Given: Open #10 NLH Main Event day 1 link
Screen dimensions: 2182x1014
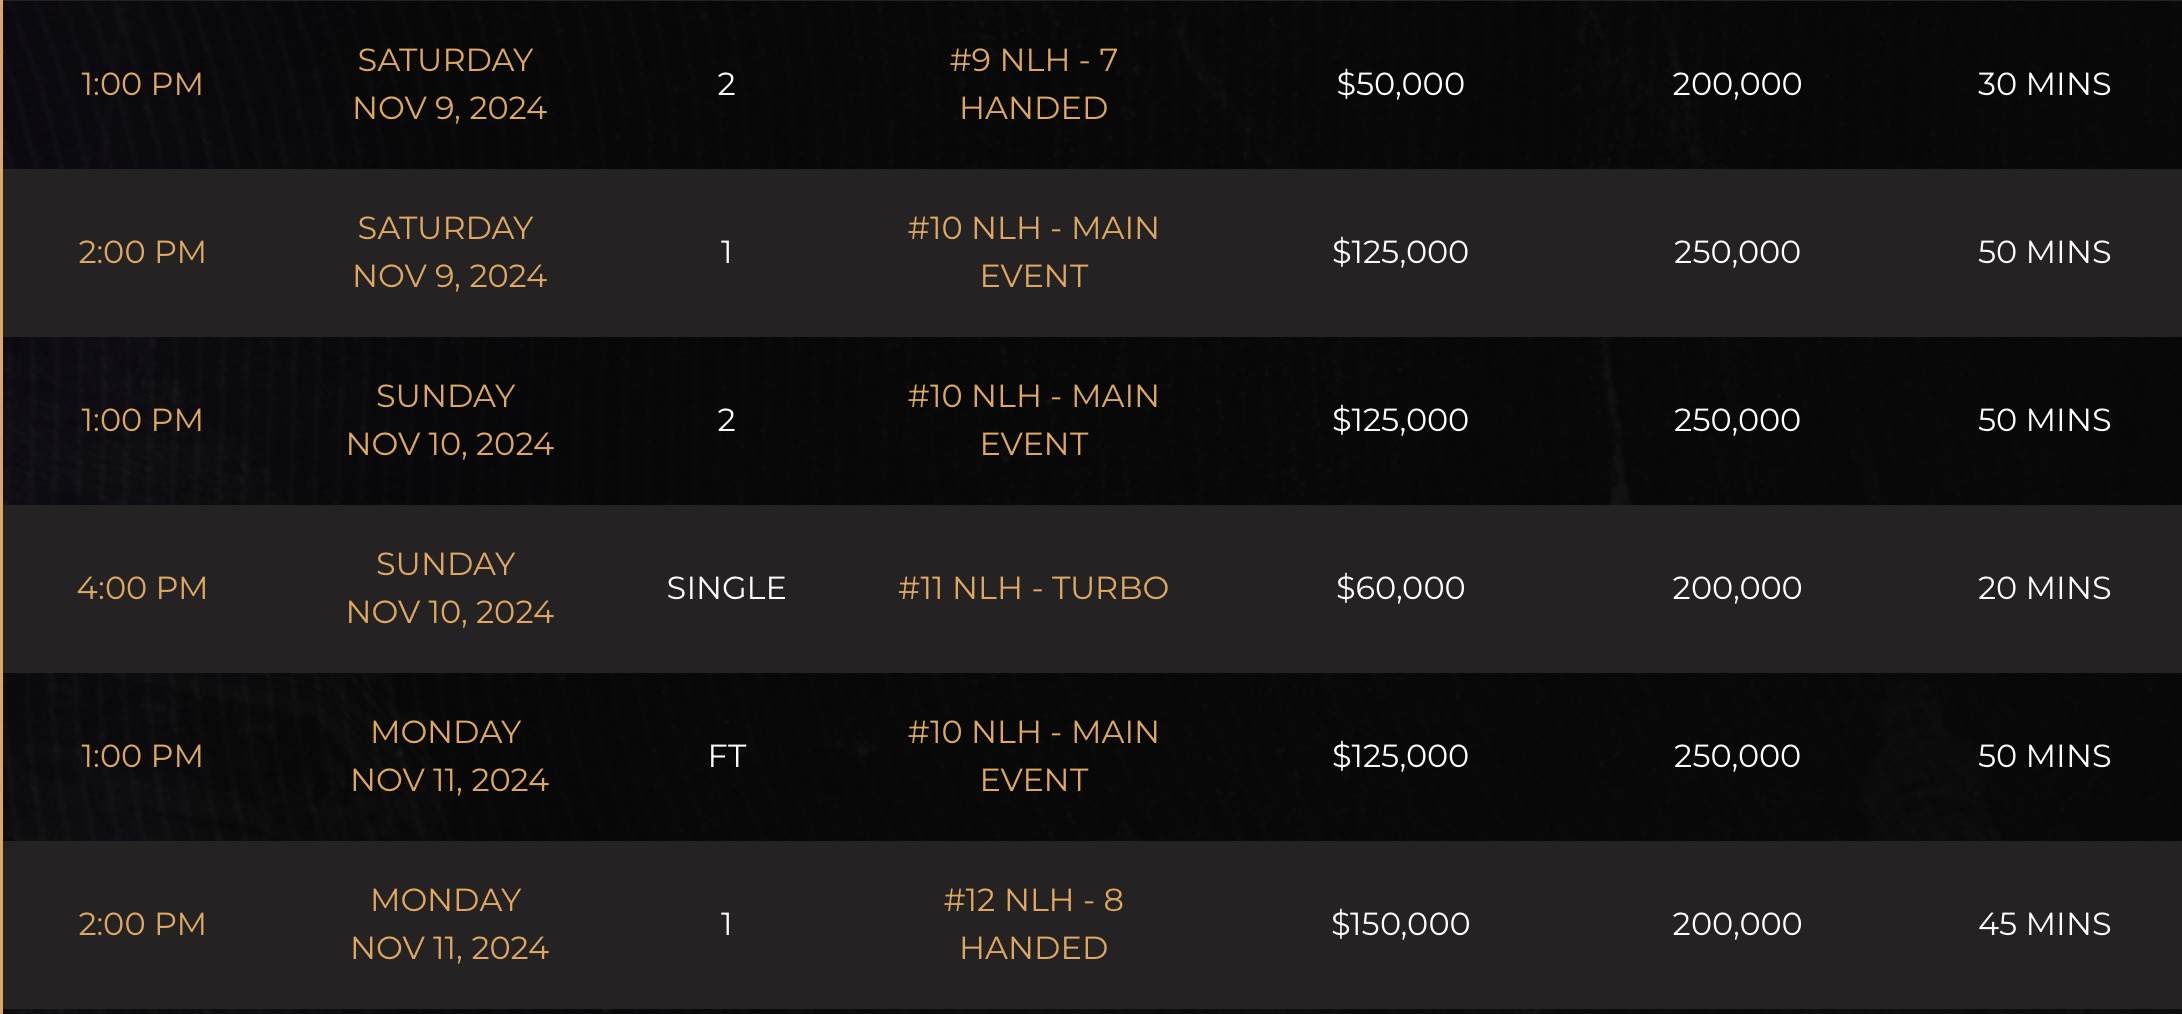Looking at the screenshot, I should (x=1033, y=252).
